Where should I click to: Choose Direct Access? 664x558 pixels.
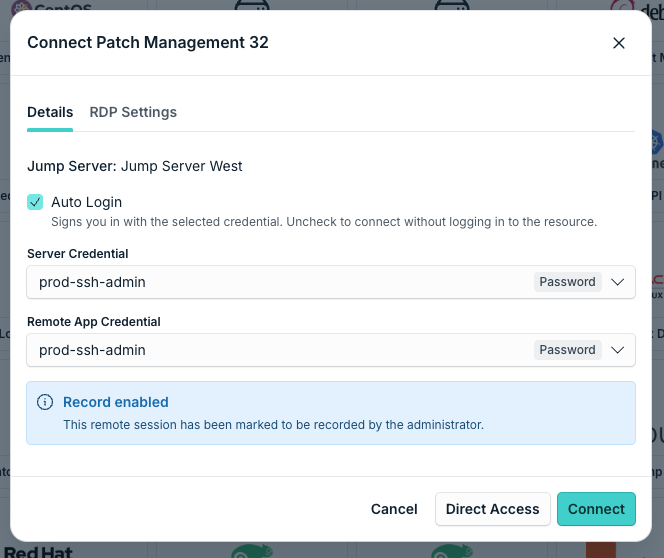click(492, 509)
